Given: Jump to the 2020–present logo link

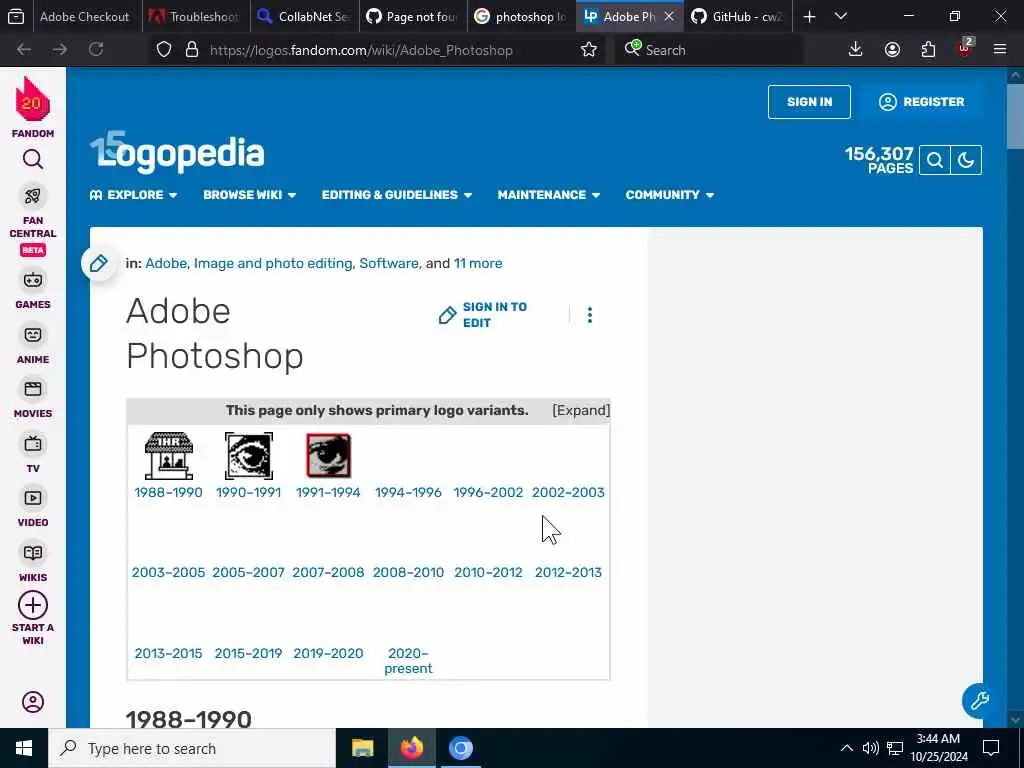Looking at the screenshot, I should 408,661.
